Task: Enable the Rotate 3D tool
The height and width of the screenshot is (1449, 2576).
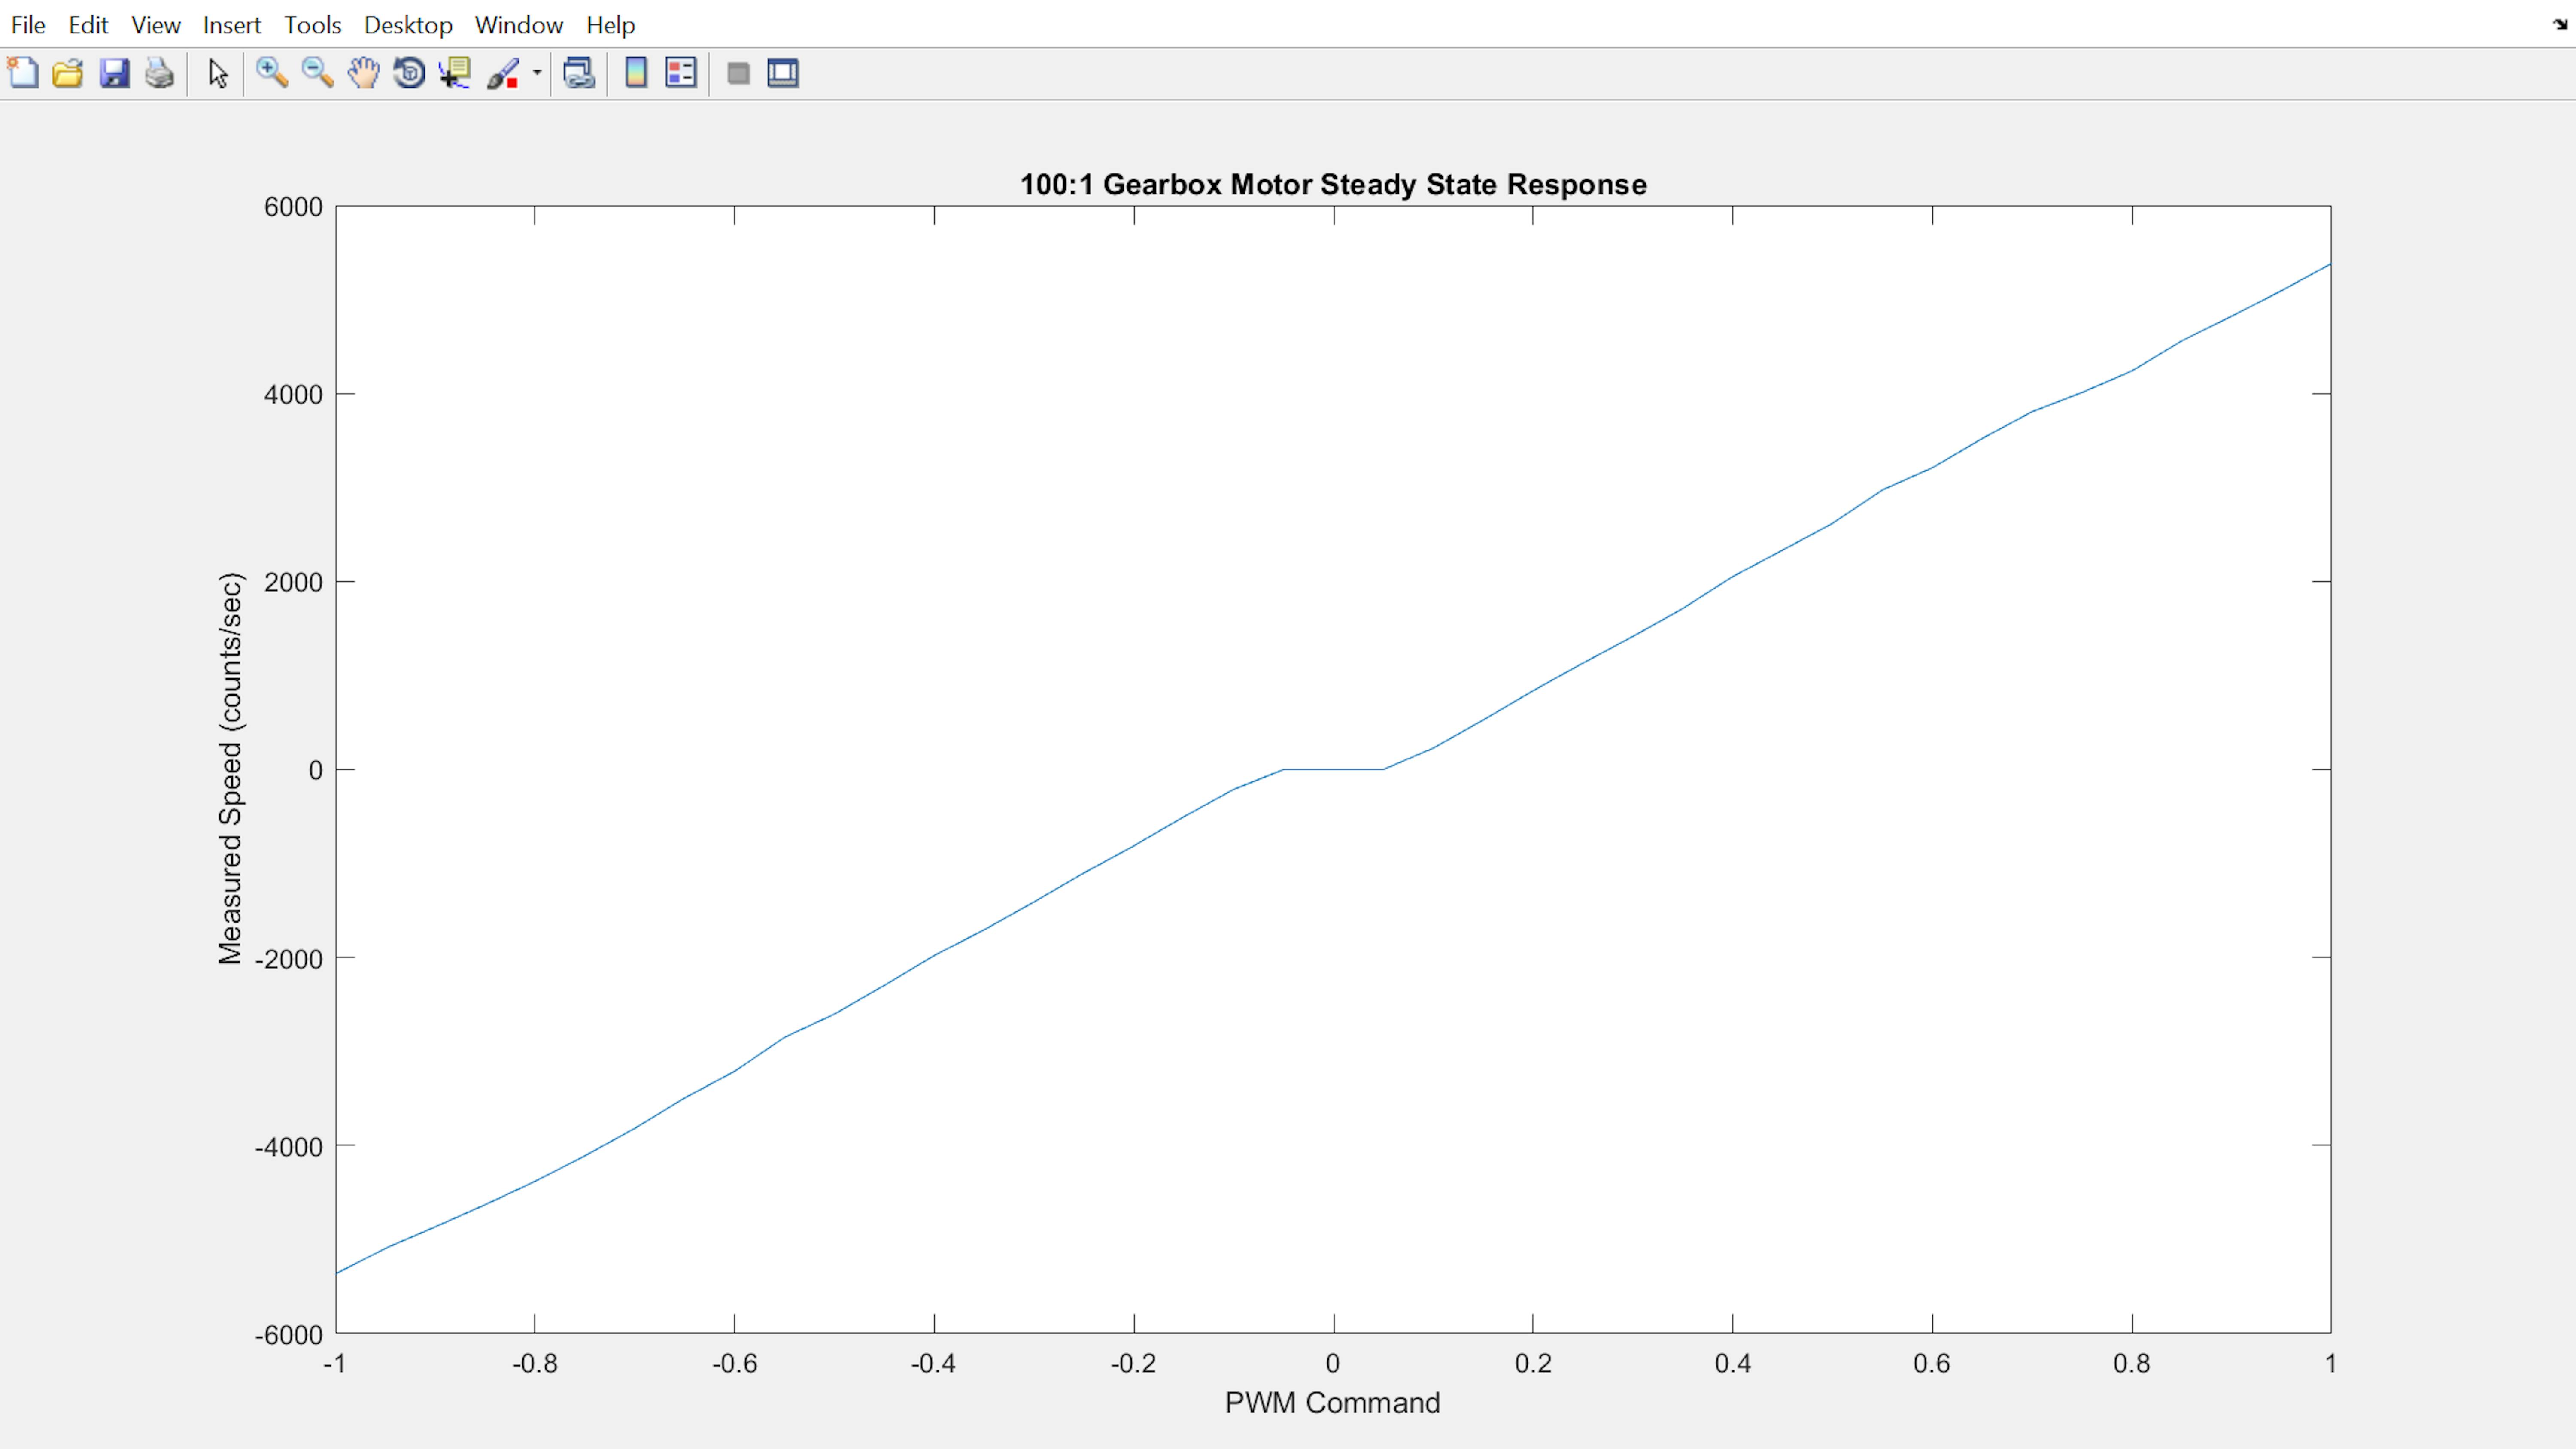Action: 410,73
